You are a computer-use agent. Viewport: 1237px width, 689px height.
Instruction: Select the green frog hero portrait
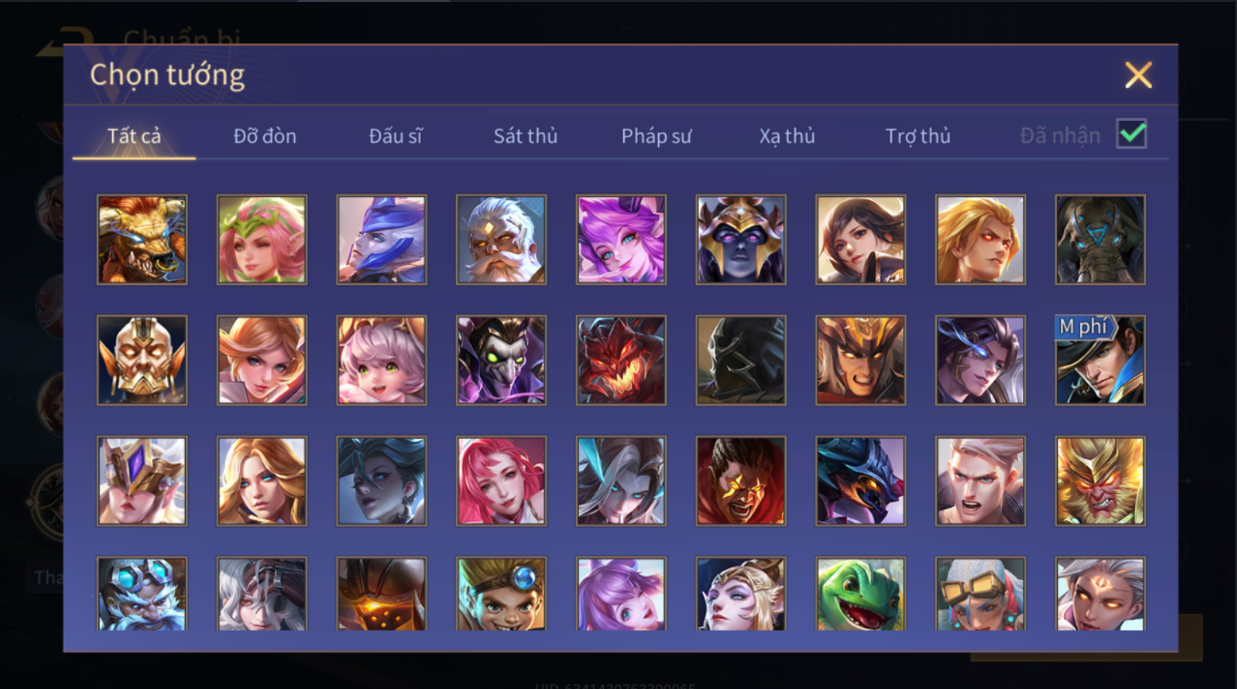[x=860, y=594]
